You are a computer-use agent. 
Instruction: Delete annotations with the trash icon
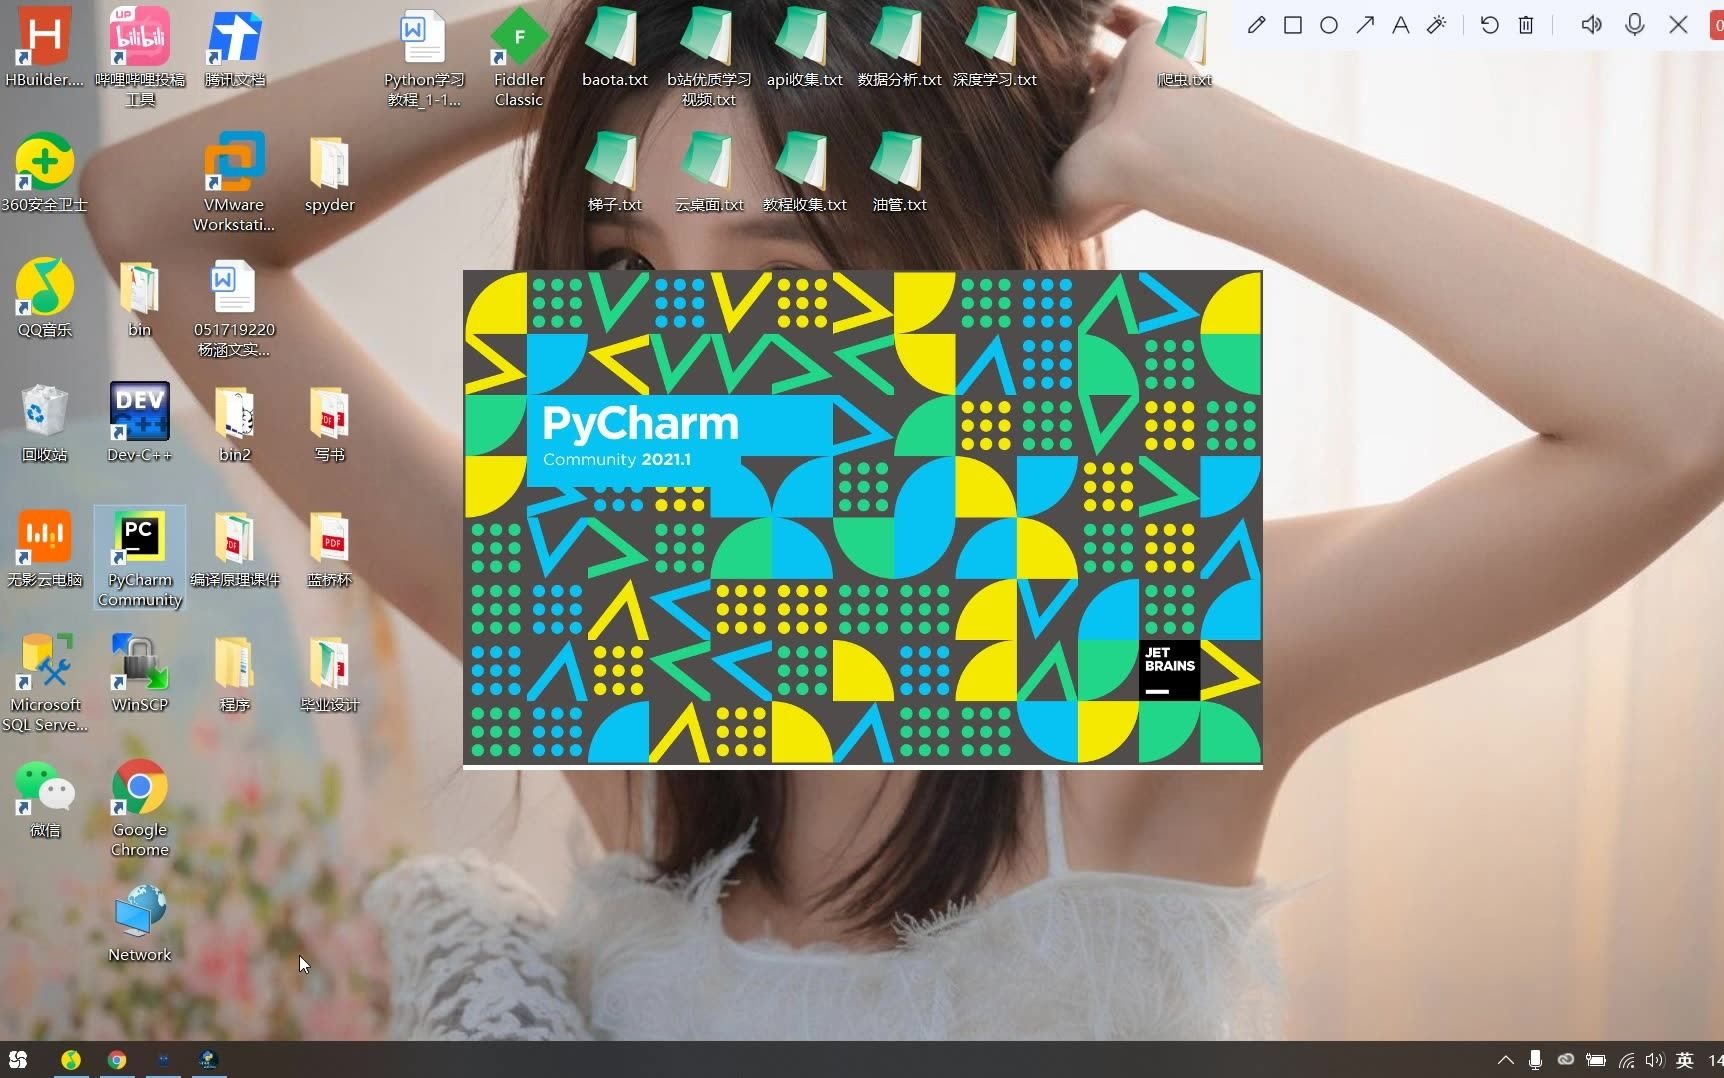click(x=1526, y=25)
